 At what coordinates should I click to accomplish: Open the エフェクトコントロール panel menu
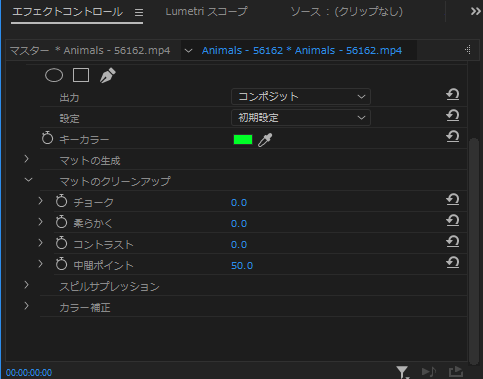click(139, 12)
